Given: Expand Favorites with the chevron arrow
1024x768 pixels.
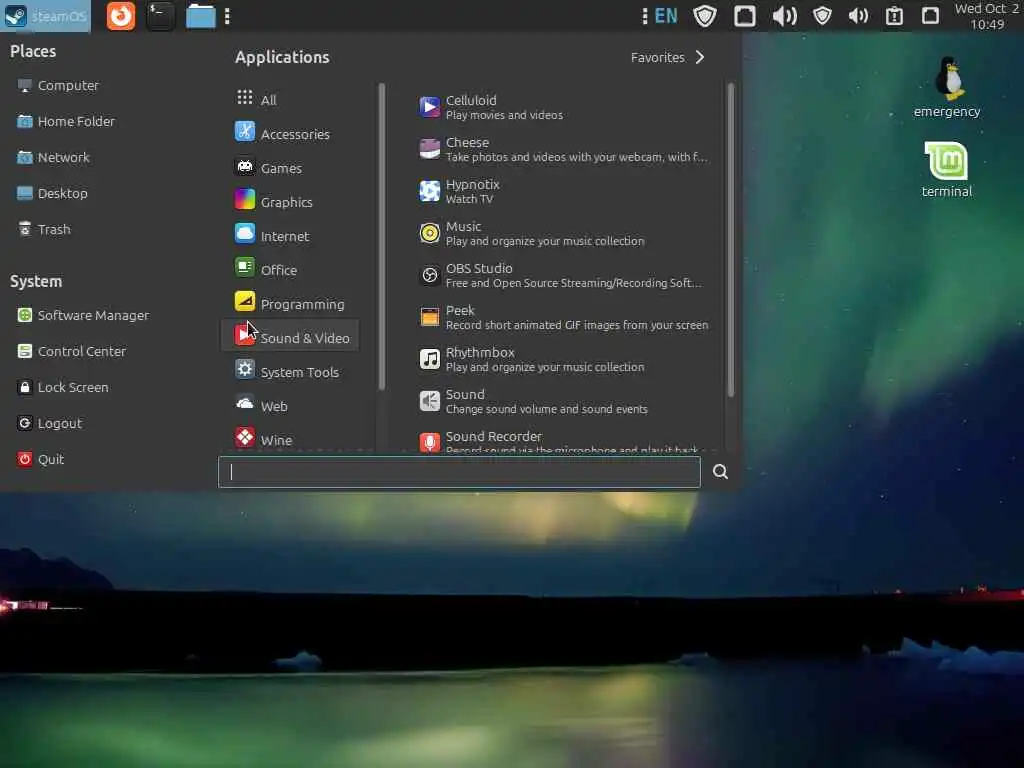Looking at the screenshot, I should click(699, 57).
